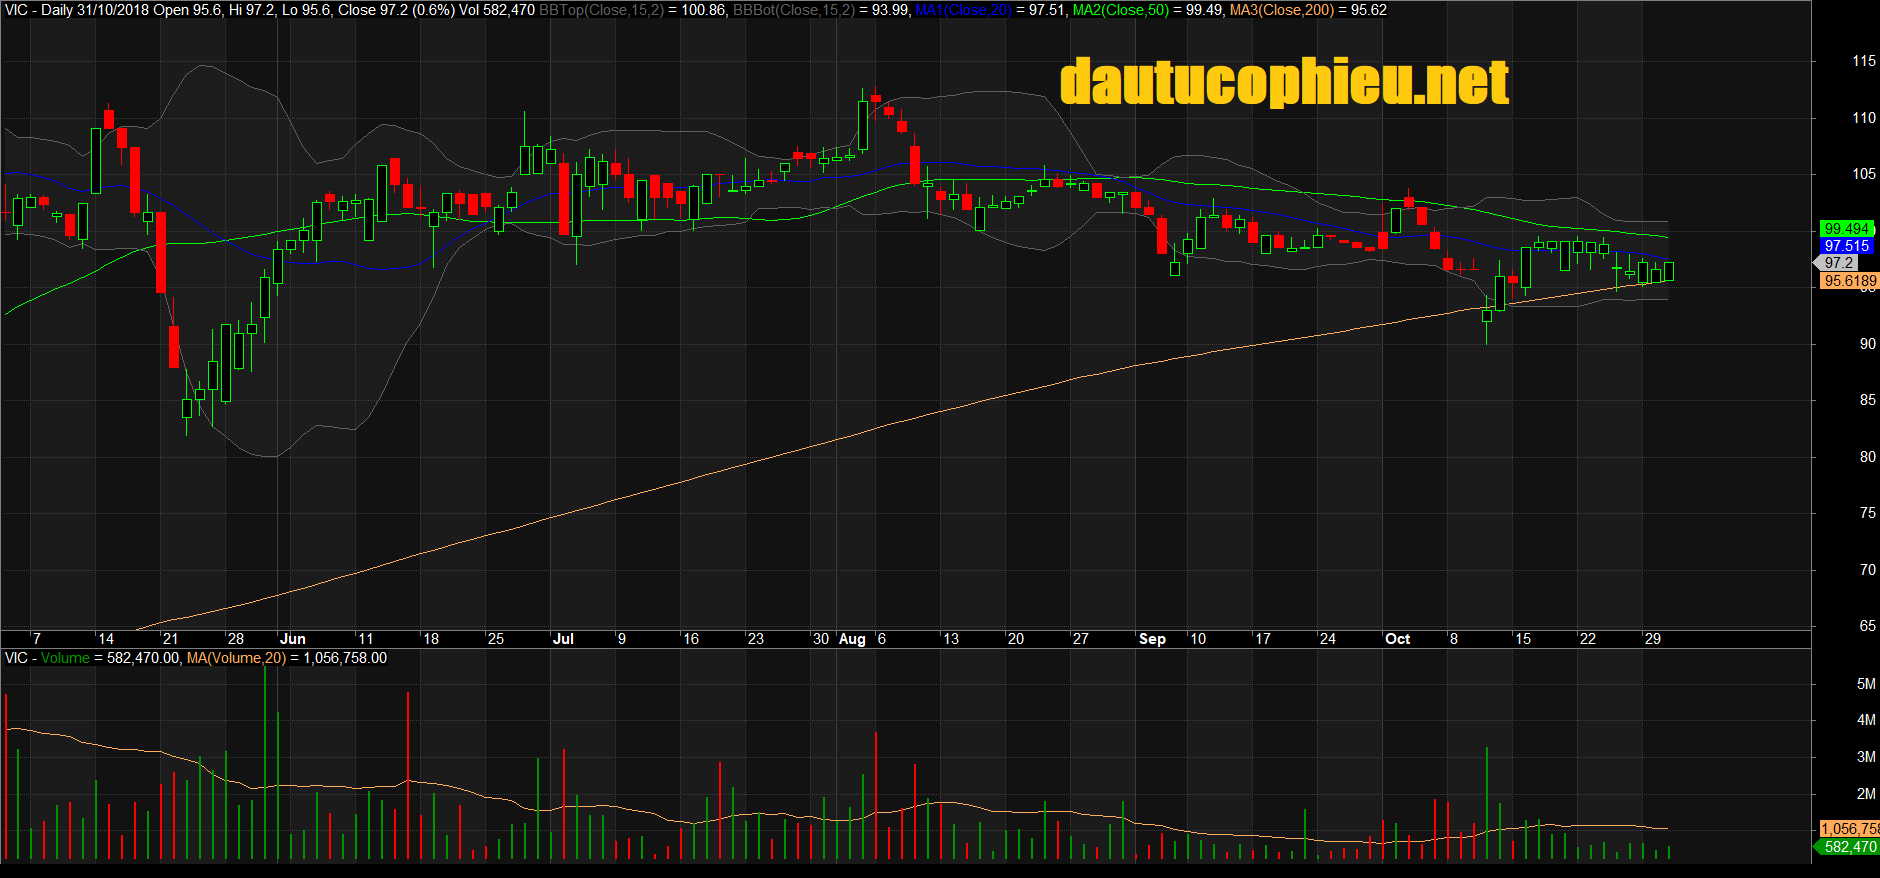The image size is (1880, 878).
Task: Jump to the Jul marker on date axis
Action: coord(564,639)
